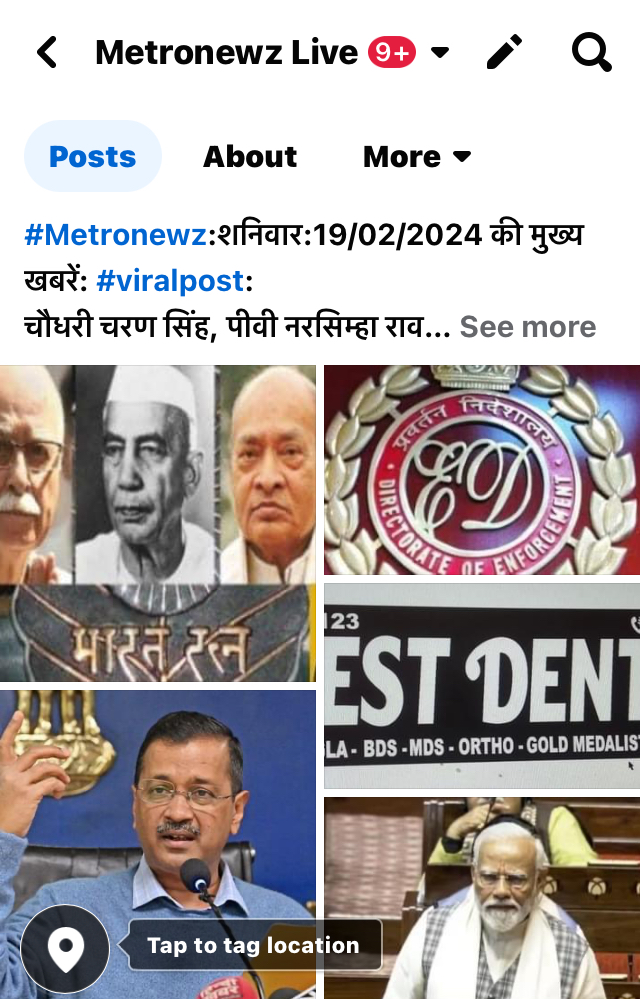
Task: Open the pencil edit icon
Action: coord(504,52)
